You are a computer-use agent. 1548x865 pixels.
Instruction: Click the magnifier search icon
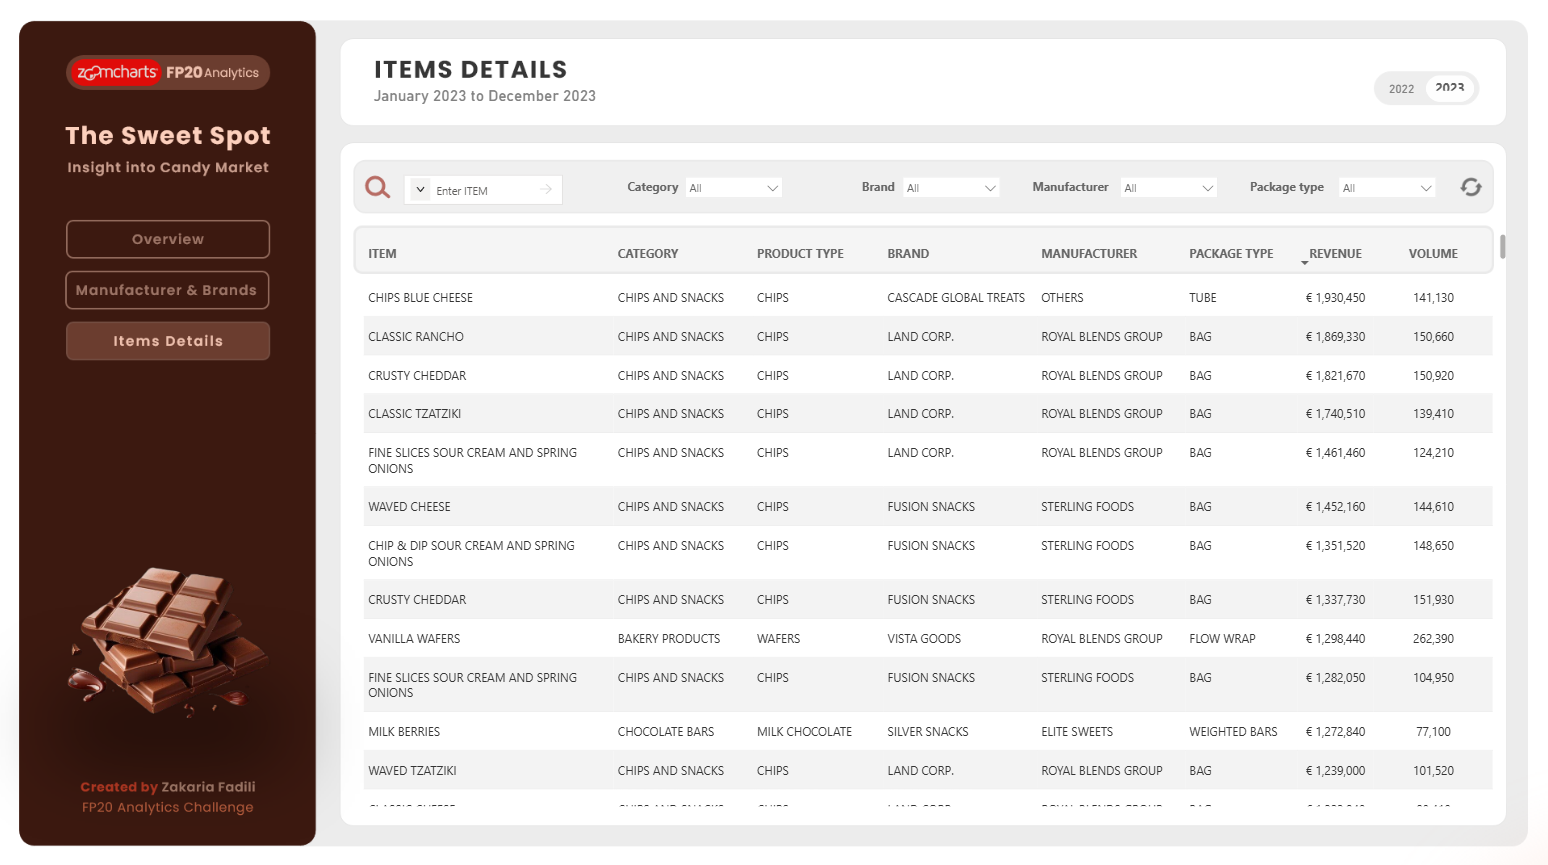point(377,187)
